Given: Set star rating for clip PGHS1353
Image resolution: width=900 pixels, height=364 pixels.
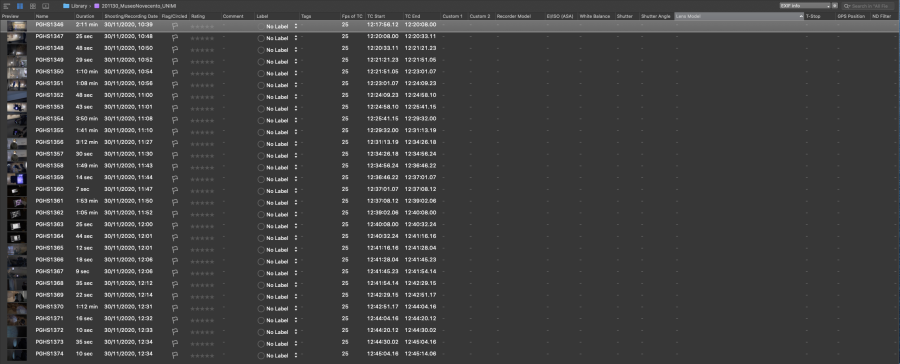Looking at the screenshot, I should 202,108.
